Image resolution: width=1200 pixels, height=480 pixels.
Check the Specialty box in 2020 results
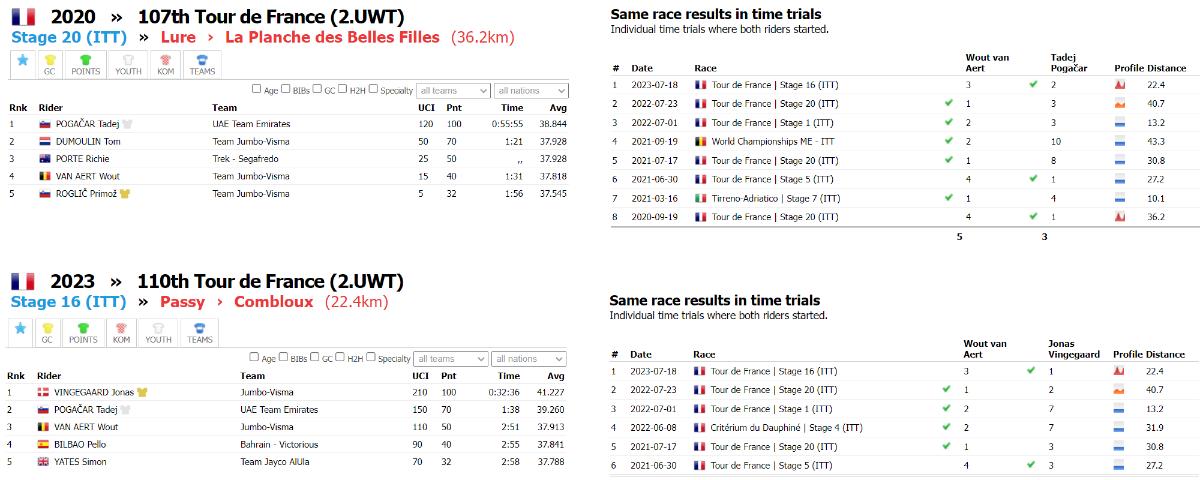tap(373, 90)
